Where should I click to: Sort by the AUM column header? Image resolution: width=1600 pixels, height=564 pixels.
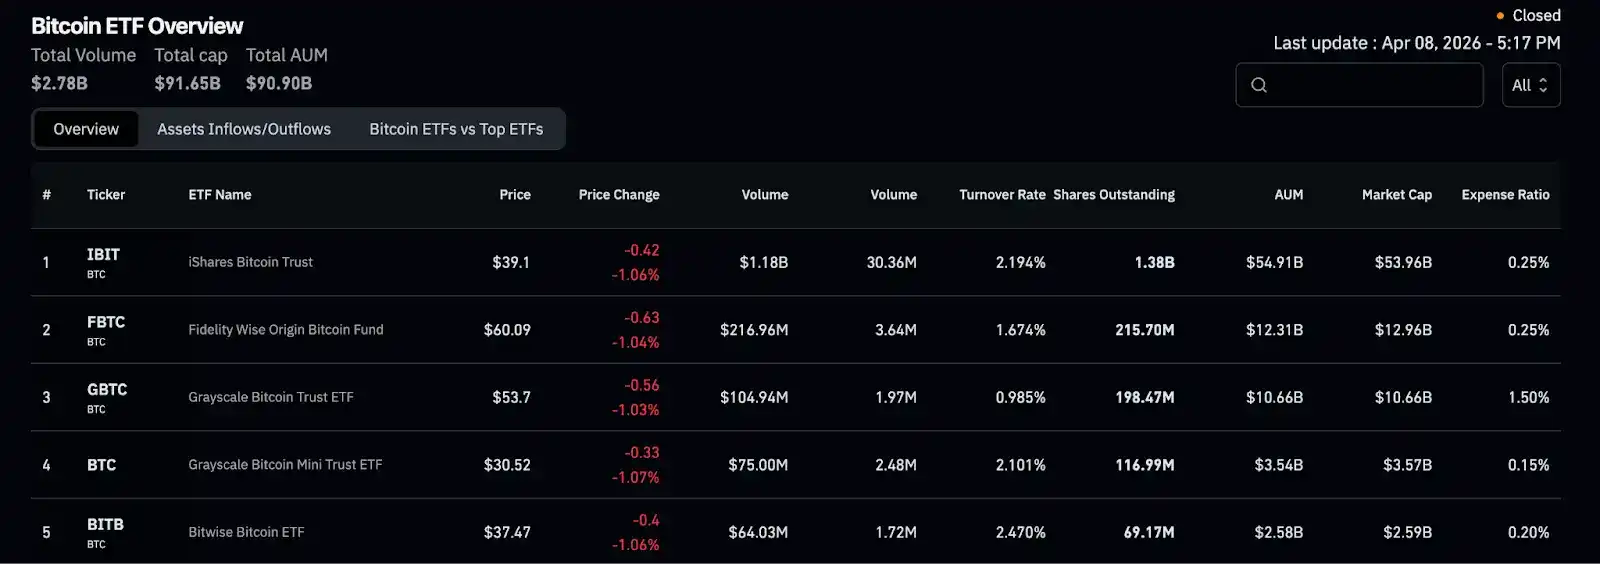pos(1288,195)
